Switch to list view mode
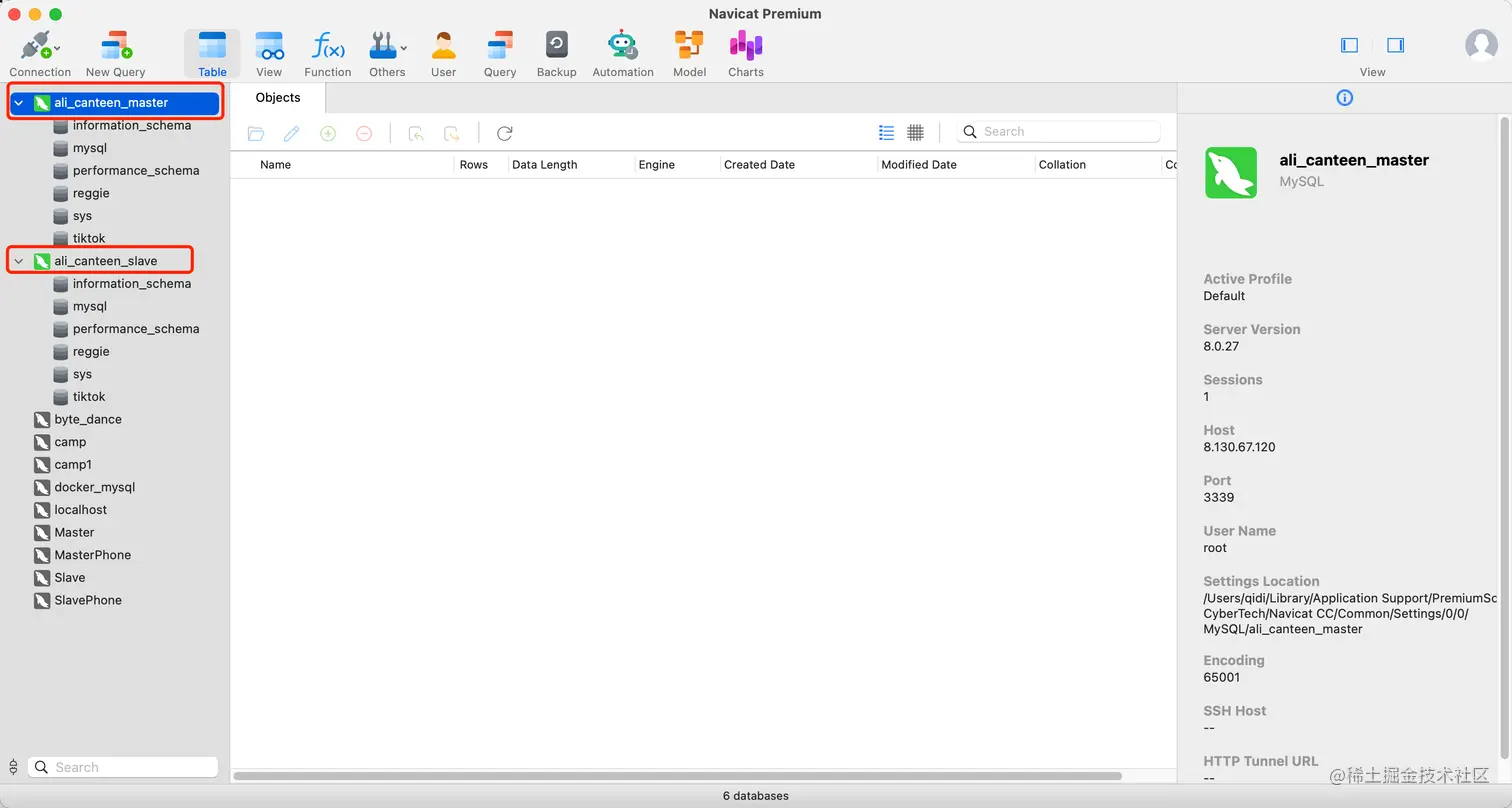This screenshot has width=1512, height=808. [886, 132]
